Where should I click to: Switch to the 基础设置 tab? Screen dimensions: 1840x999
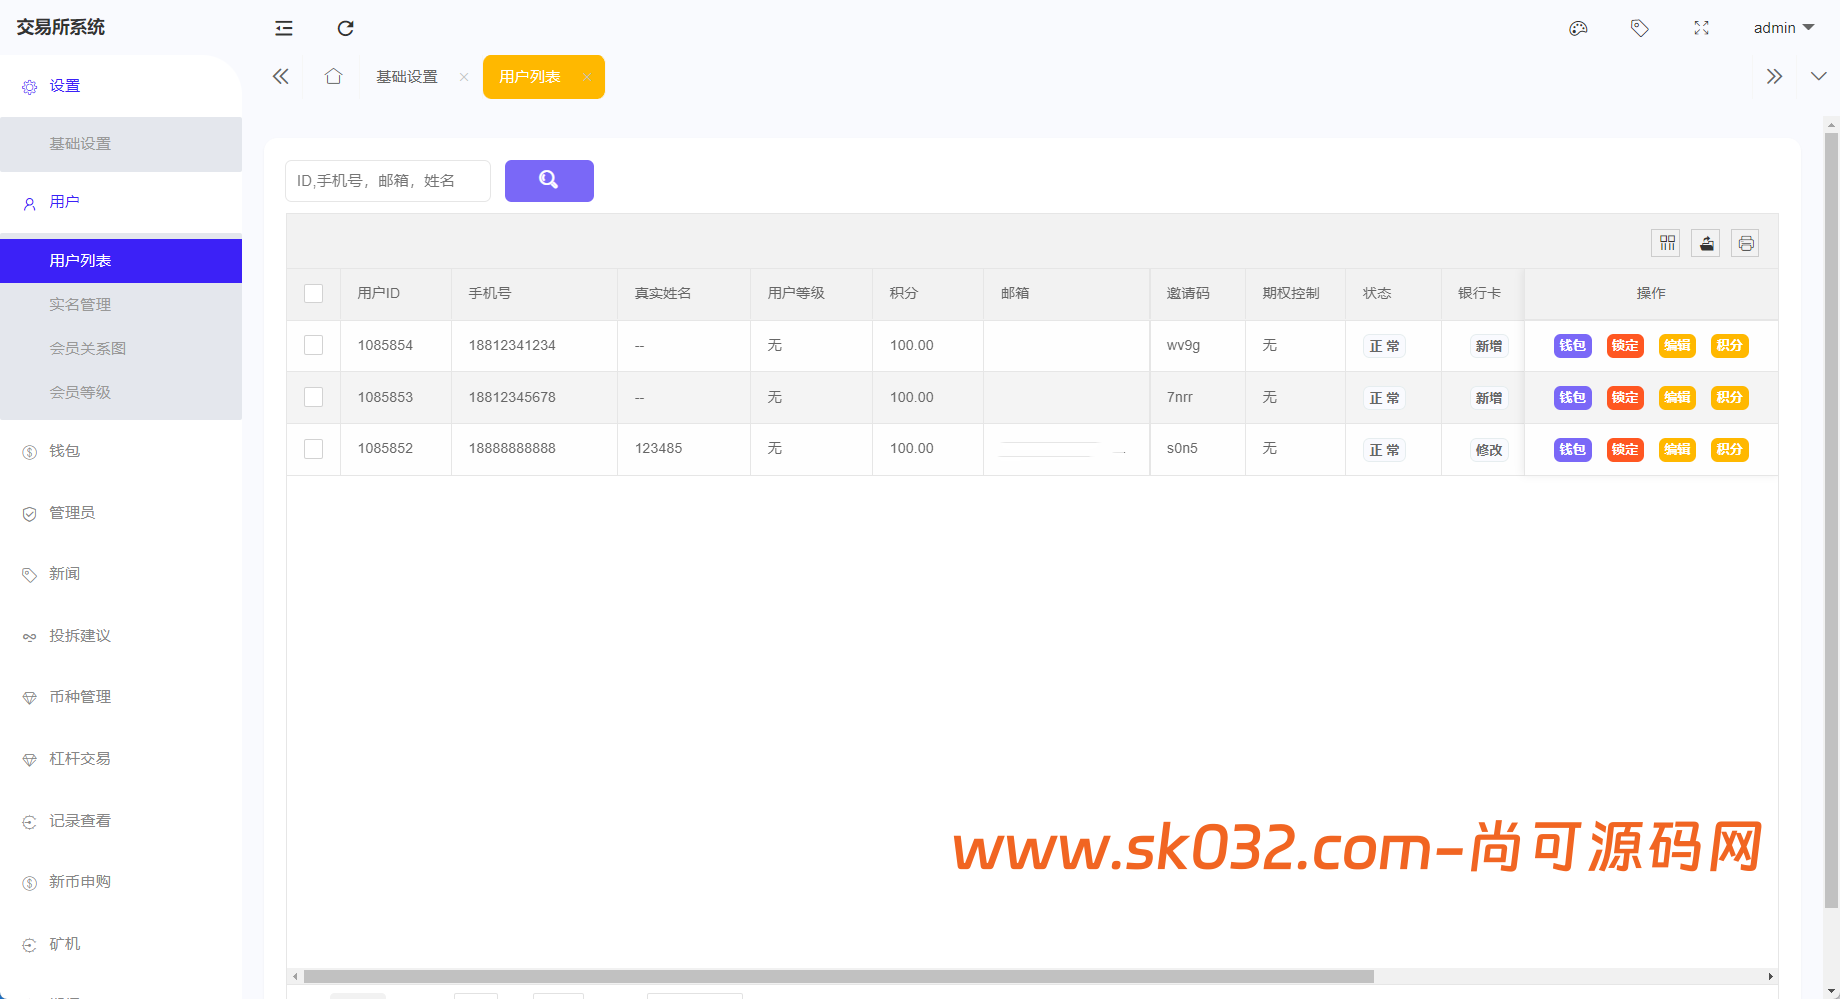coord(407,77)
